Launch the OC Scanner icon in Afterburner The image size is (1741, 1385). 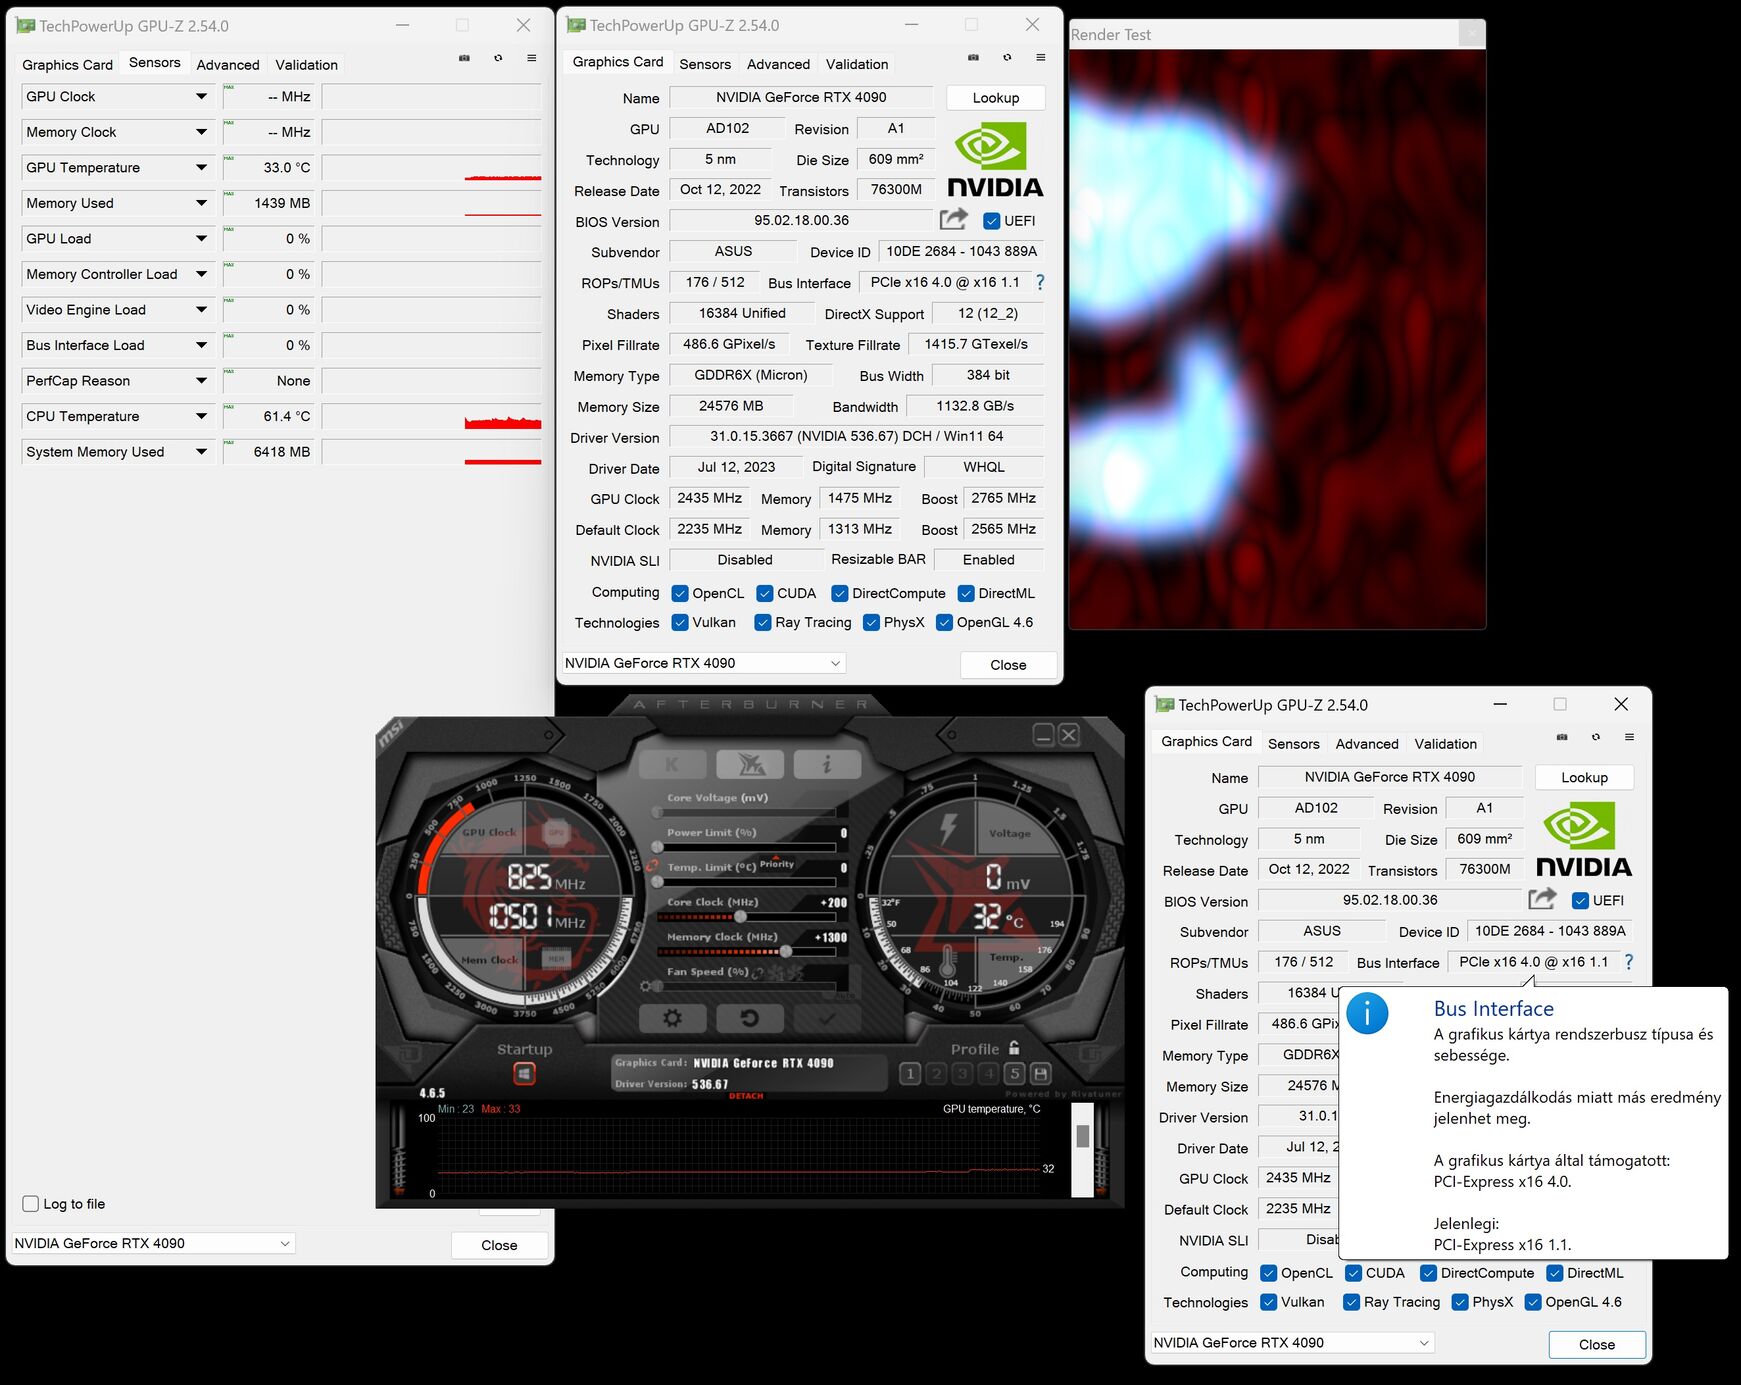coord(750,765)
